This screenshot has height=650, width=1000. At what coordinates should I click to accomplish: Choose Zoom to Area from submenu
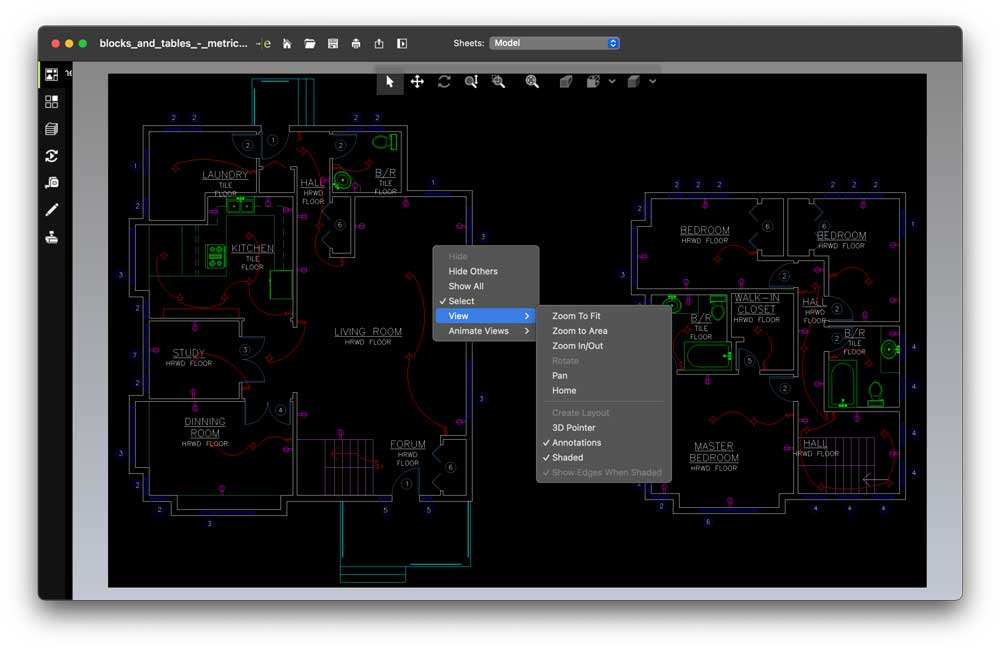[x=579, y=331]
